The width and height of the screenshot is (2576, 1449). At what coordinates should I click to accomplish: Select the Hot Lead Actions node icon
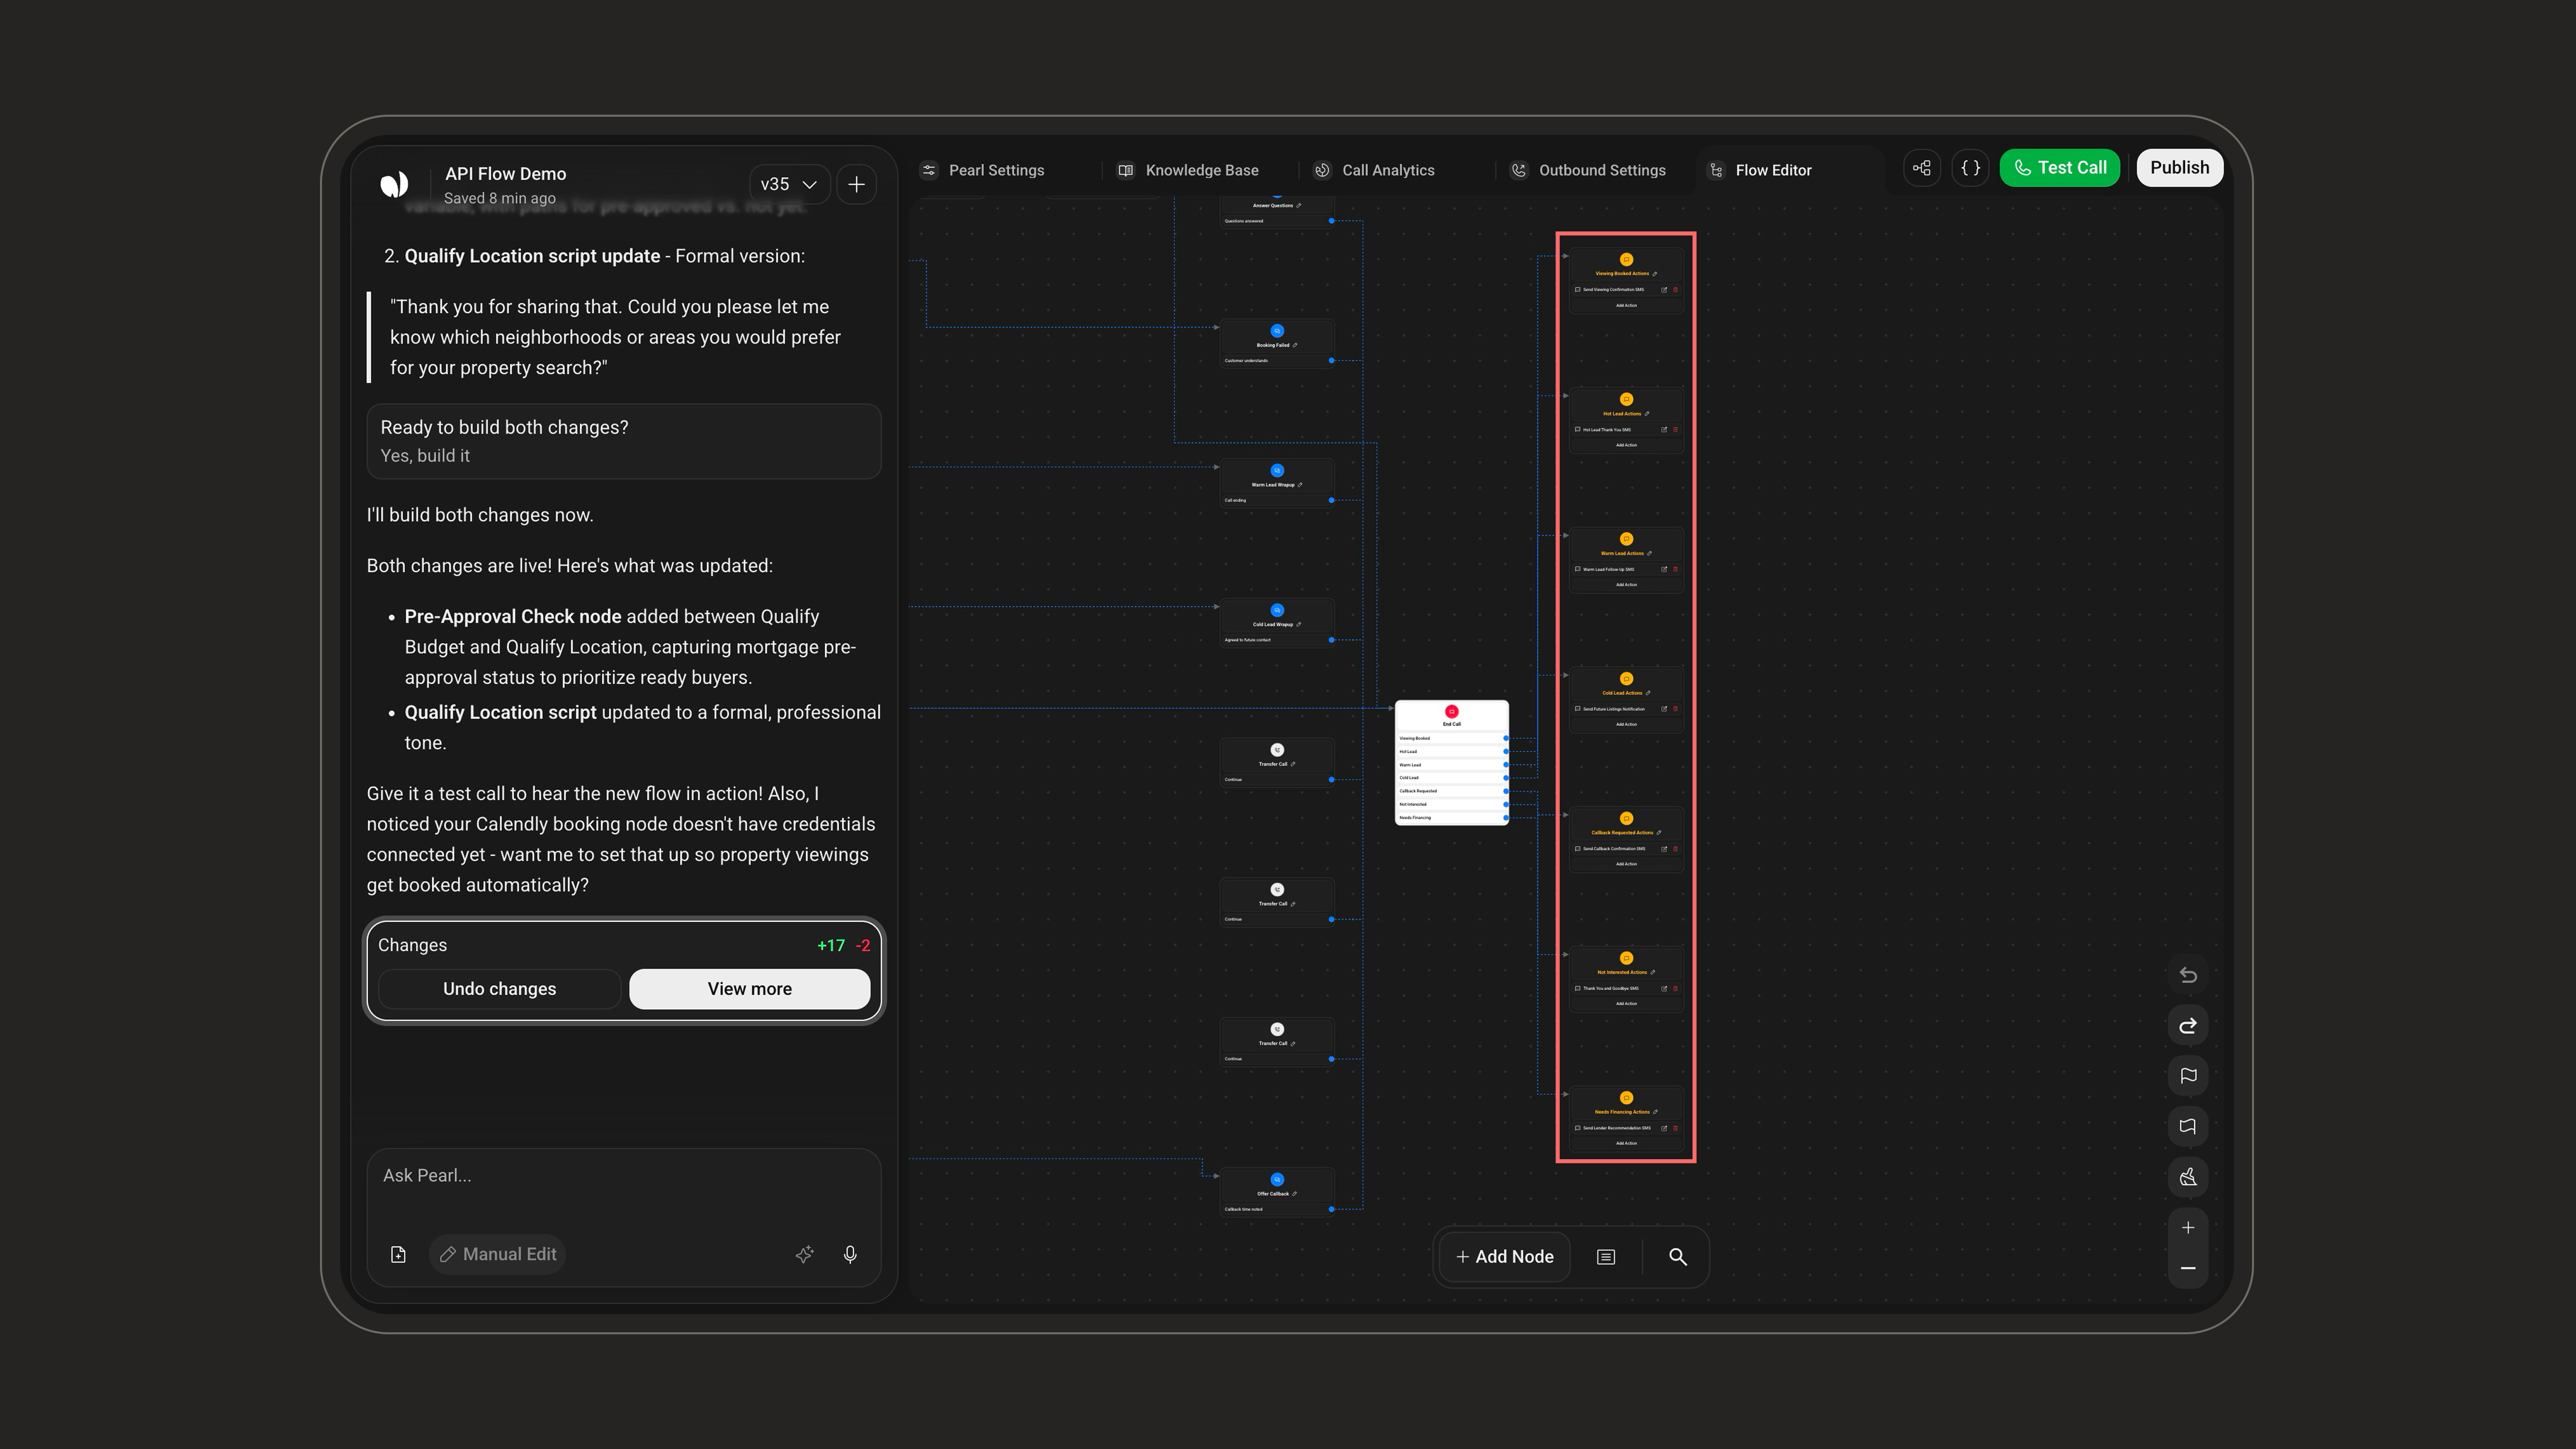(x=1626, y=399)
